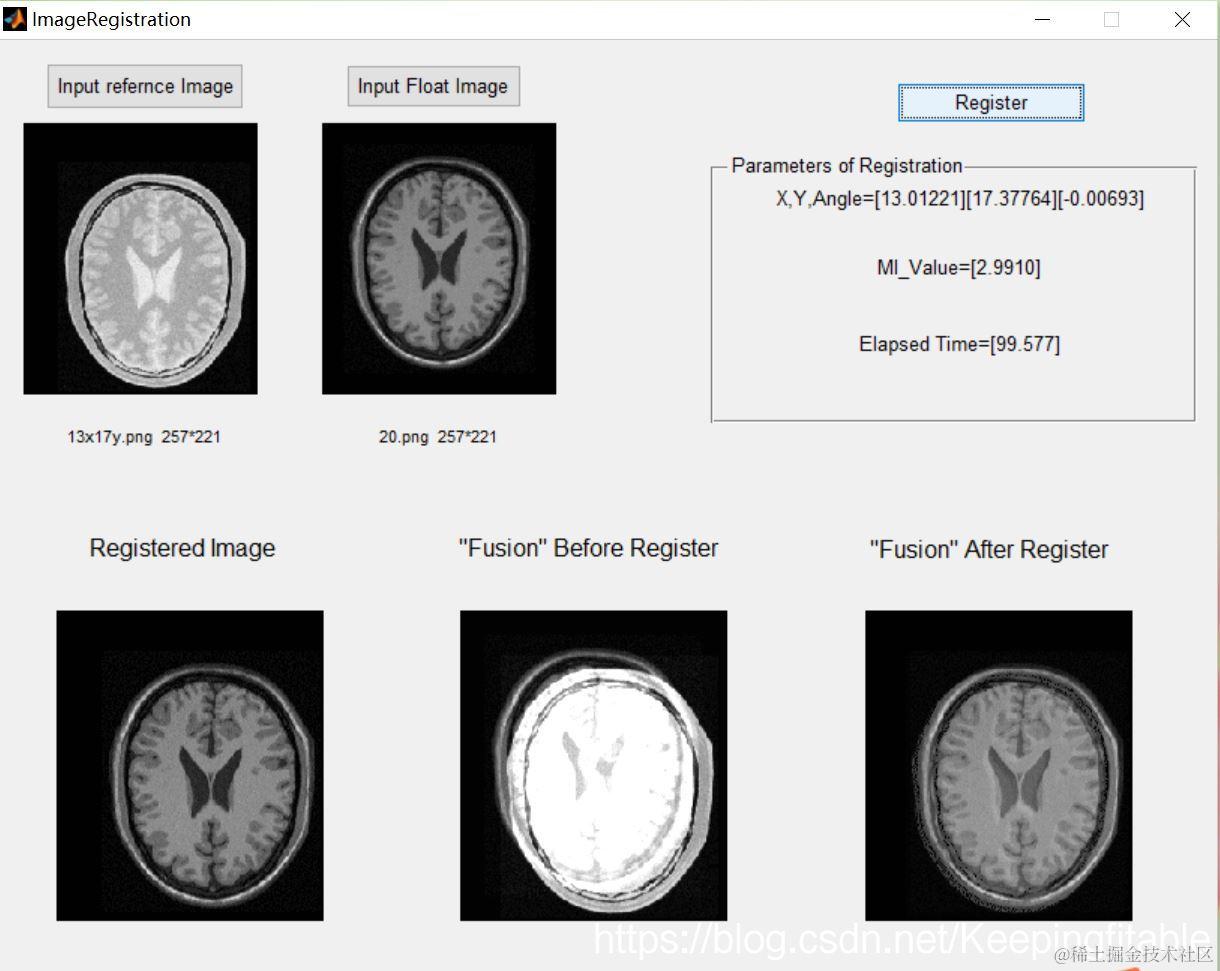Click the Input Float Image button
This screenshot has width=1220, height=971.
point(433,86)
